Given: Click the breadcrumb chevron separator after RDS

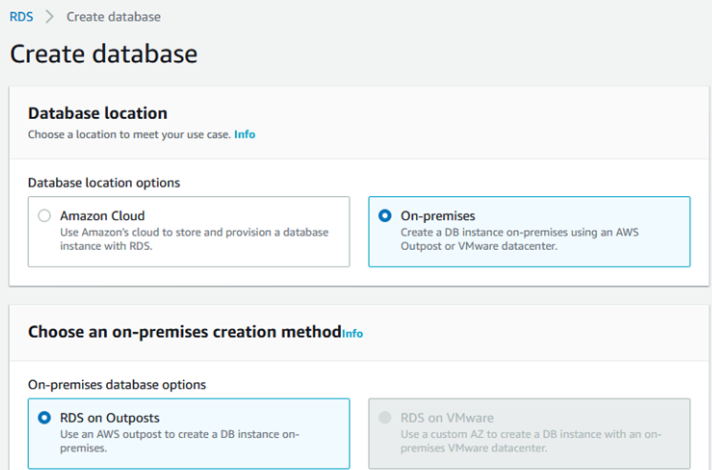Looking at the screenshot, I should tap(49, 17).
